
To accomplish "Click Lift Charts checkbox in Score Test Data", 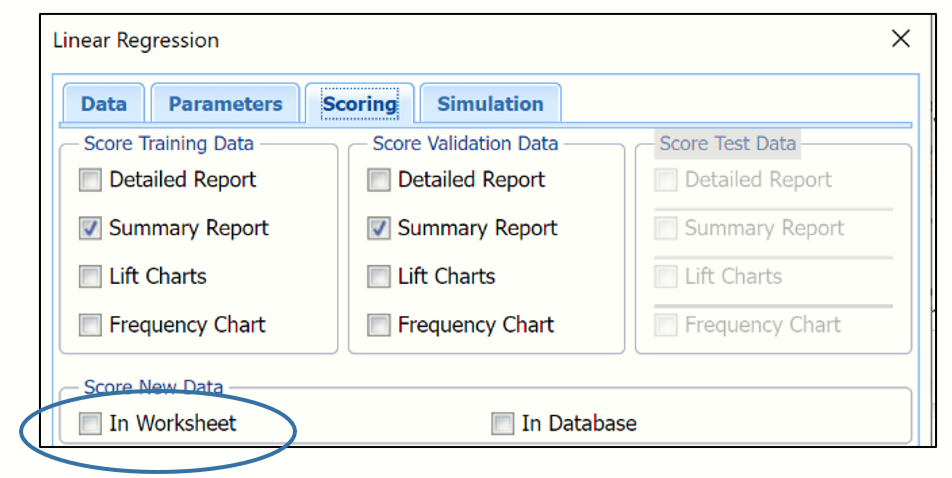I will point(666,277).
